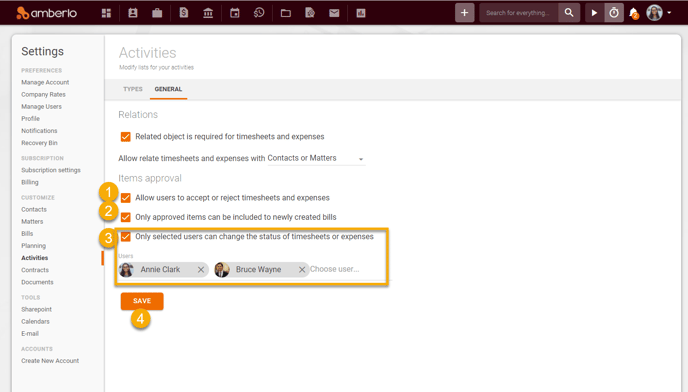Open Company Rates settings
This screenshot has width=688, height=392.
(43, 94)
